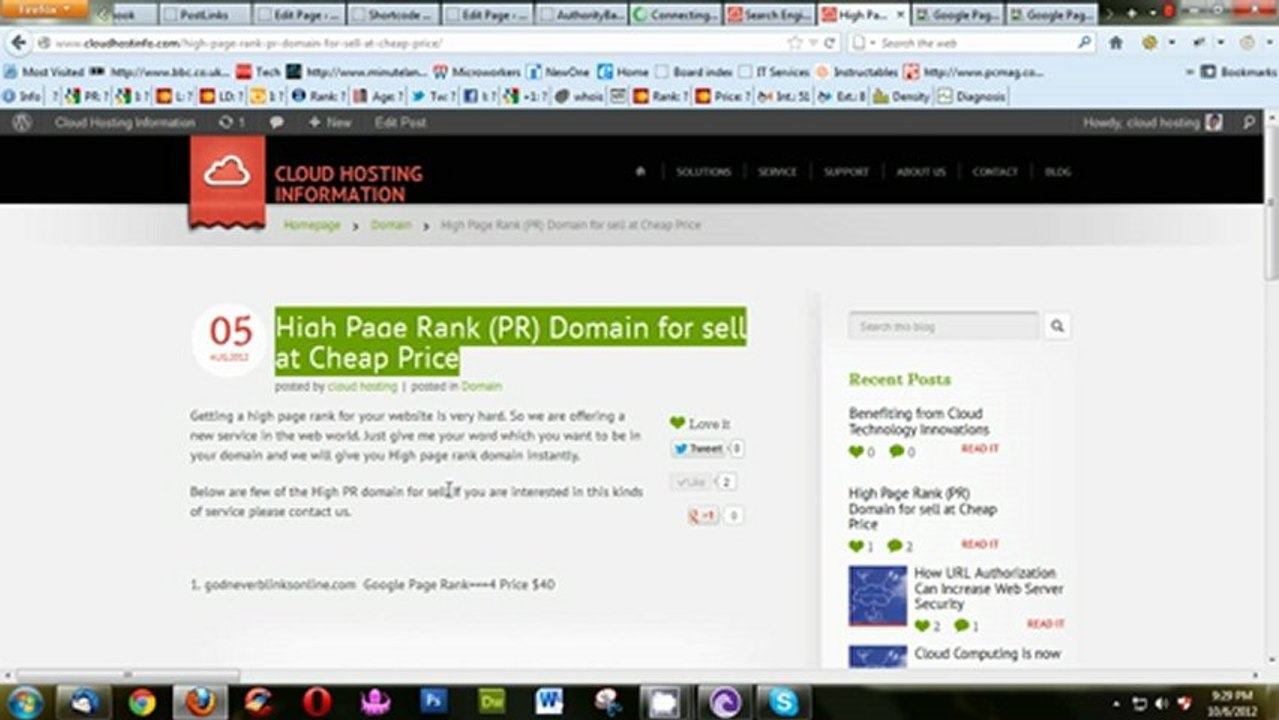This screenshot has width=1279, height=720.
Task: Click the search magnifier in the browser search box
Action: point(1084,43)
